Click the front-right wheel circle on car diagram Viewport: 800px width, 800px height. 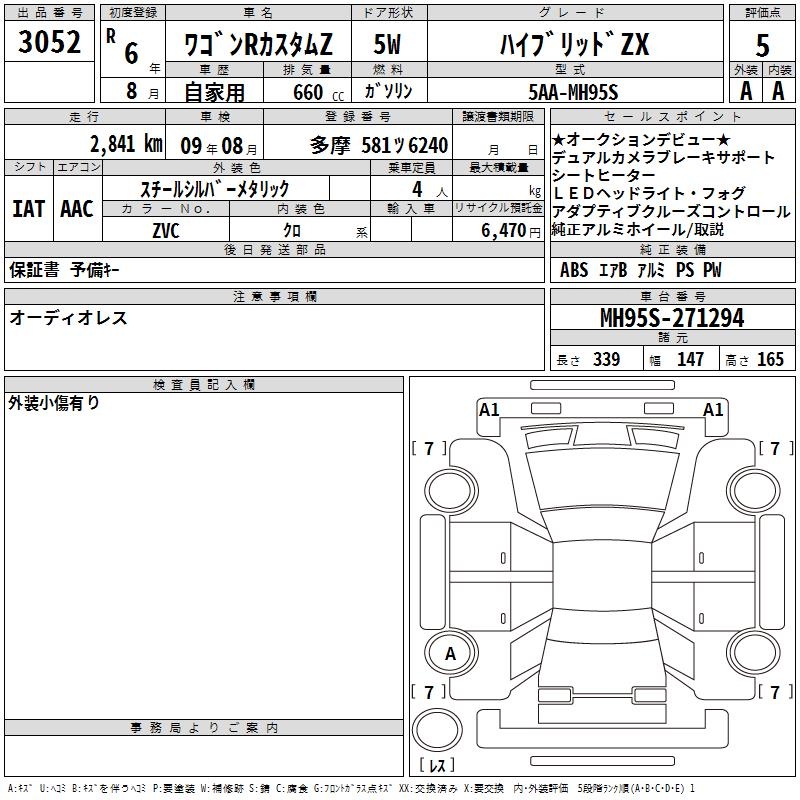pyautogui.click(x=754, y=487)
